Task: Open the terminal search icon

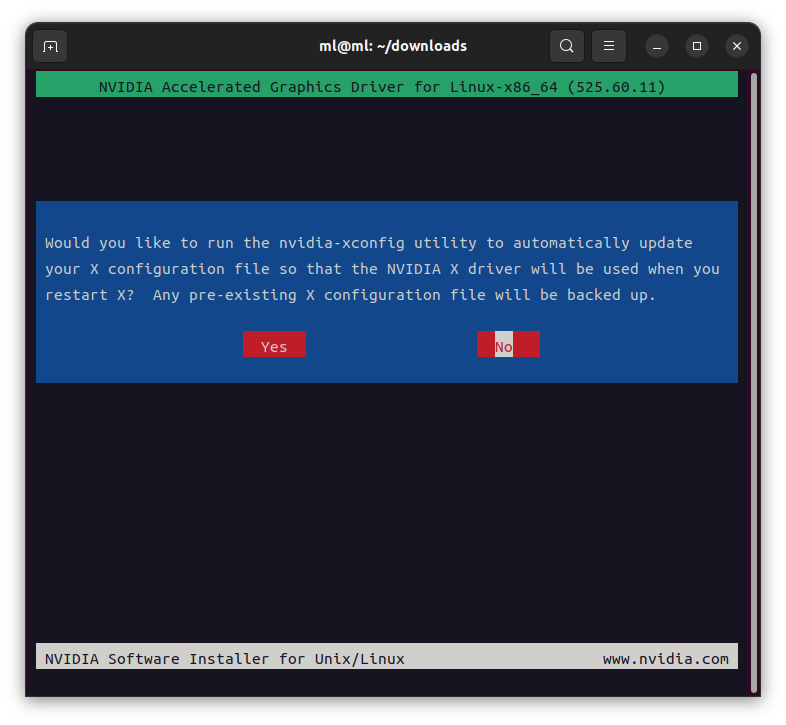Action: [566, 46]
